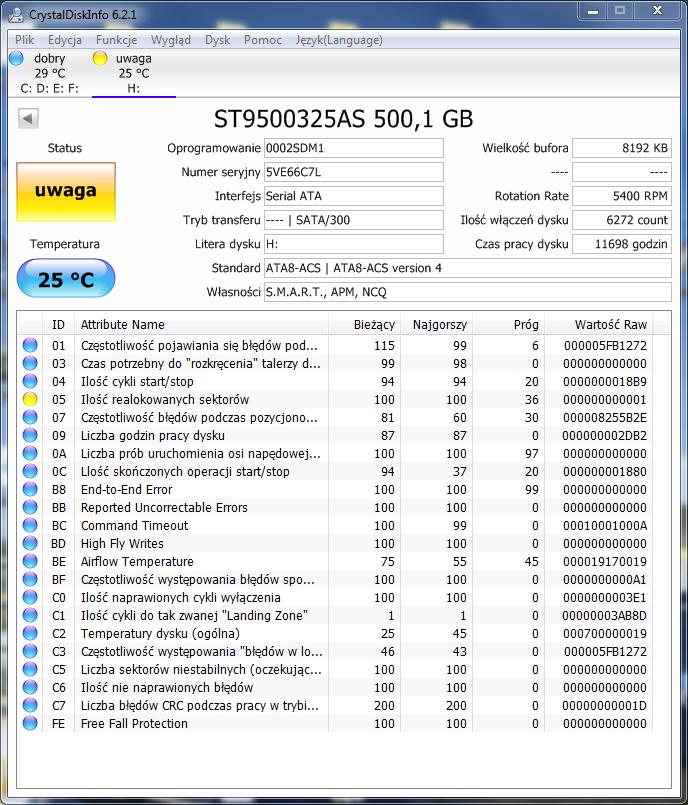Click status icon of attribute 09 row

click(30, 435)
